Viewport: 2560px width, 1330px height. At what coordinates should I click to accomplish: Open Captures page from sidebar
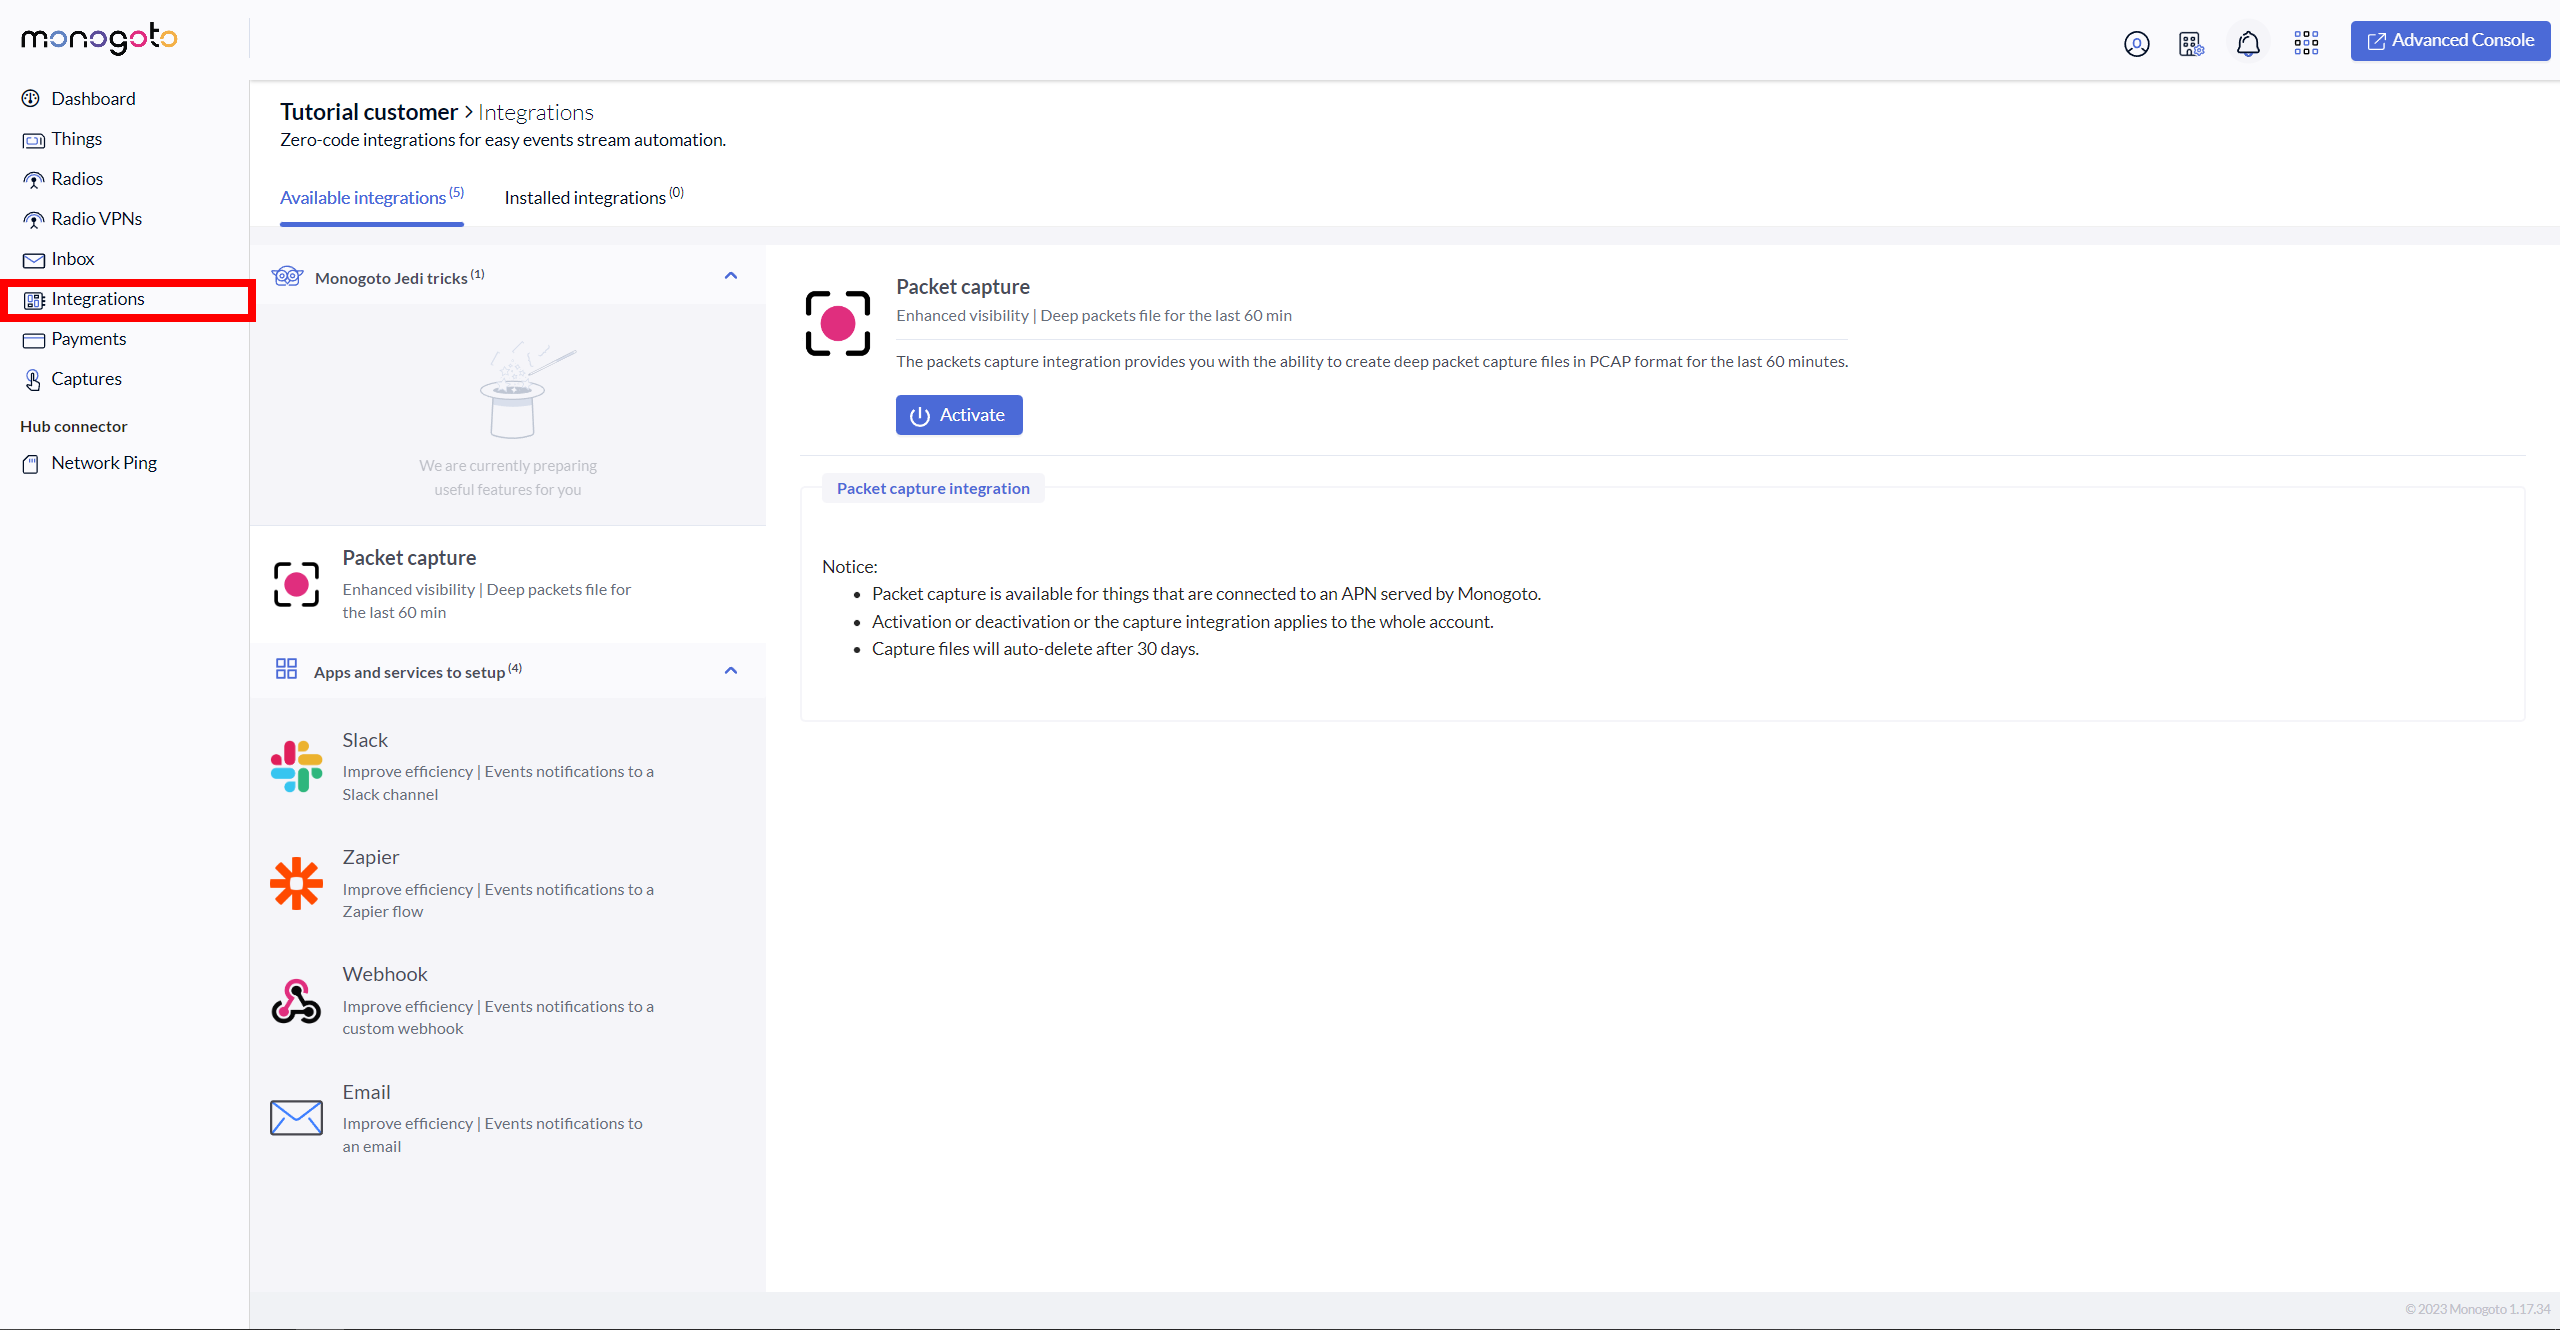86,379
